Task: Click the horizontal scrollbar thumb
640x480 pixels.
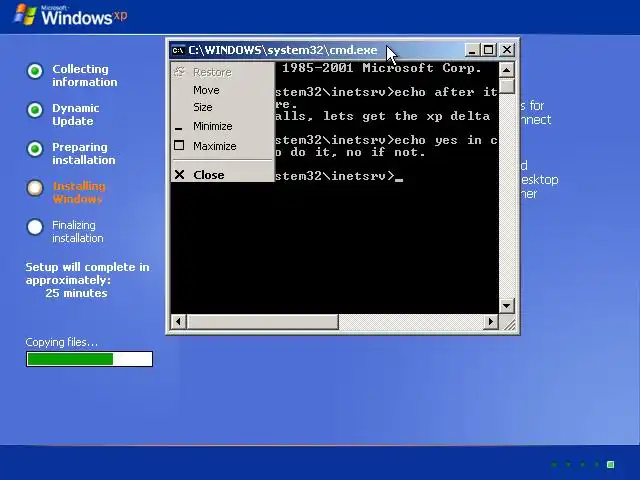Action: (262, 322)
